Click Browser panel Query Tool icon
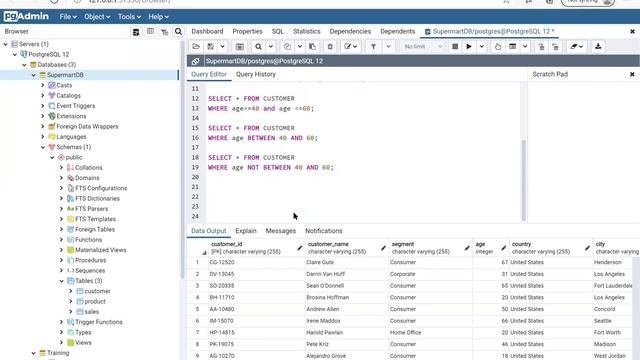This screenshot has width=640, height=360. coord(136,31)
